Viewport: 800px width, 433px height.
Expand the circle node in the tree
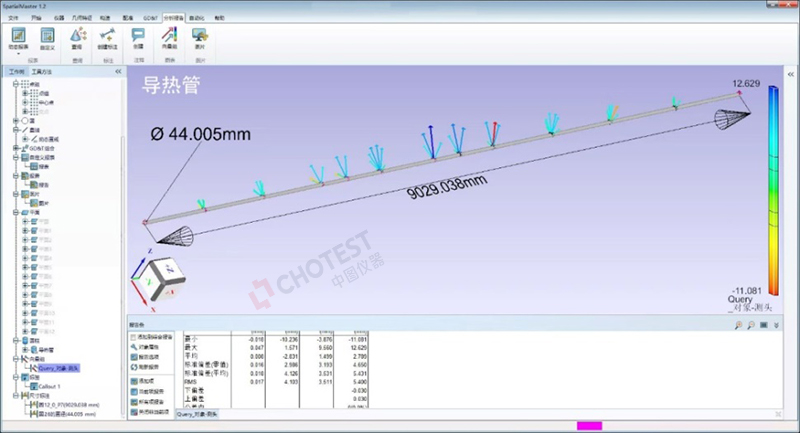16,121
